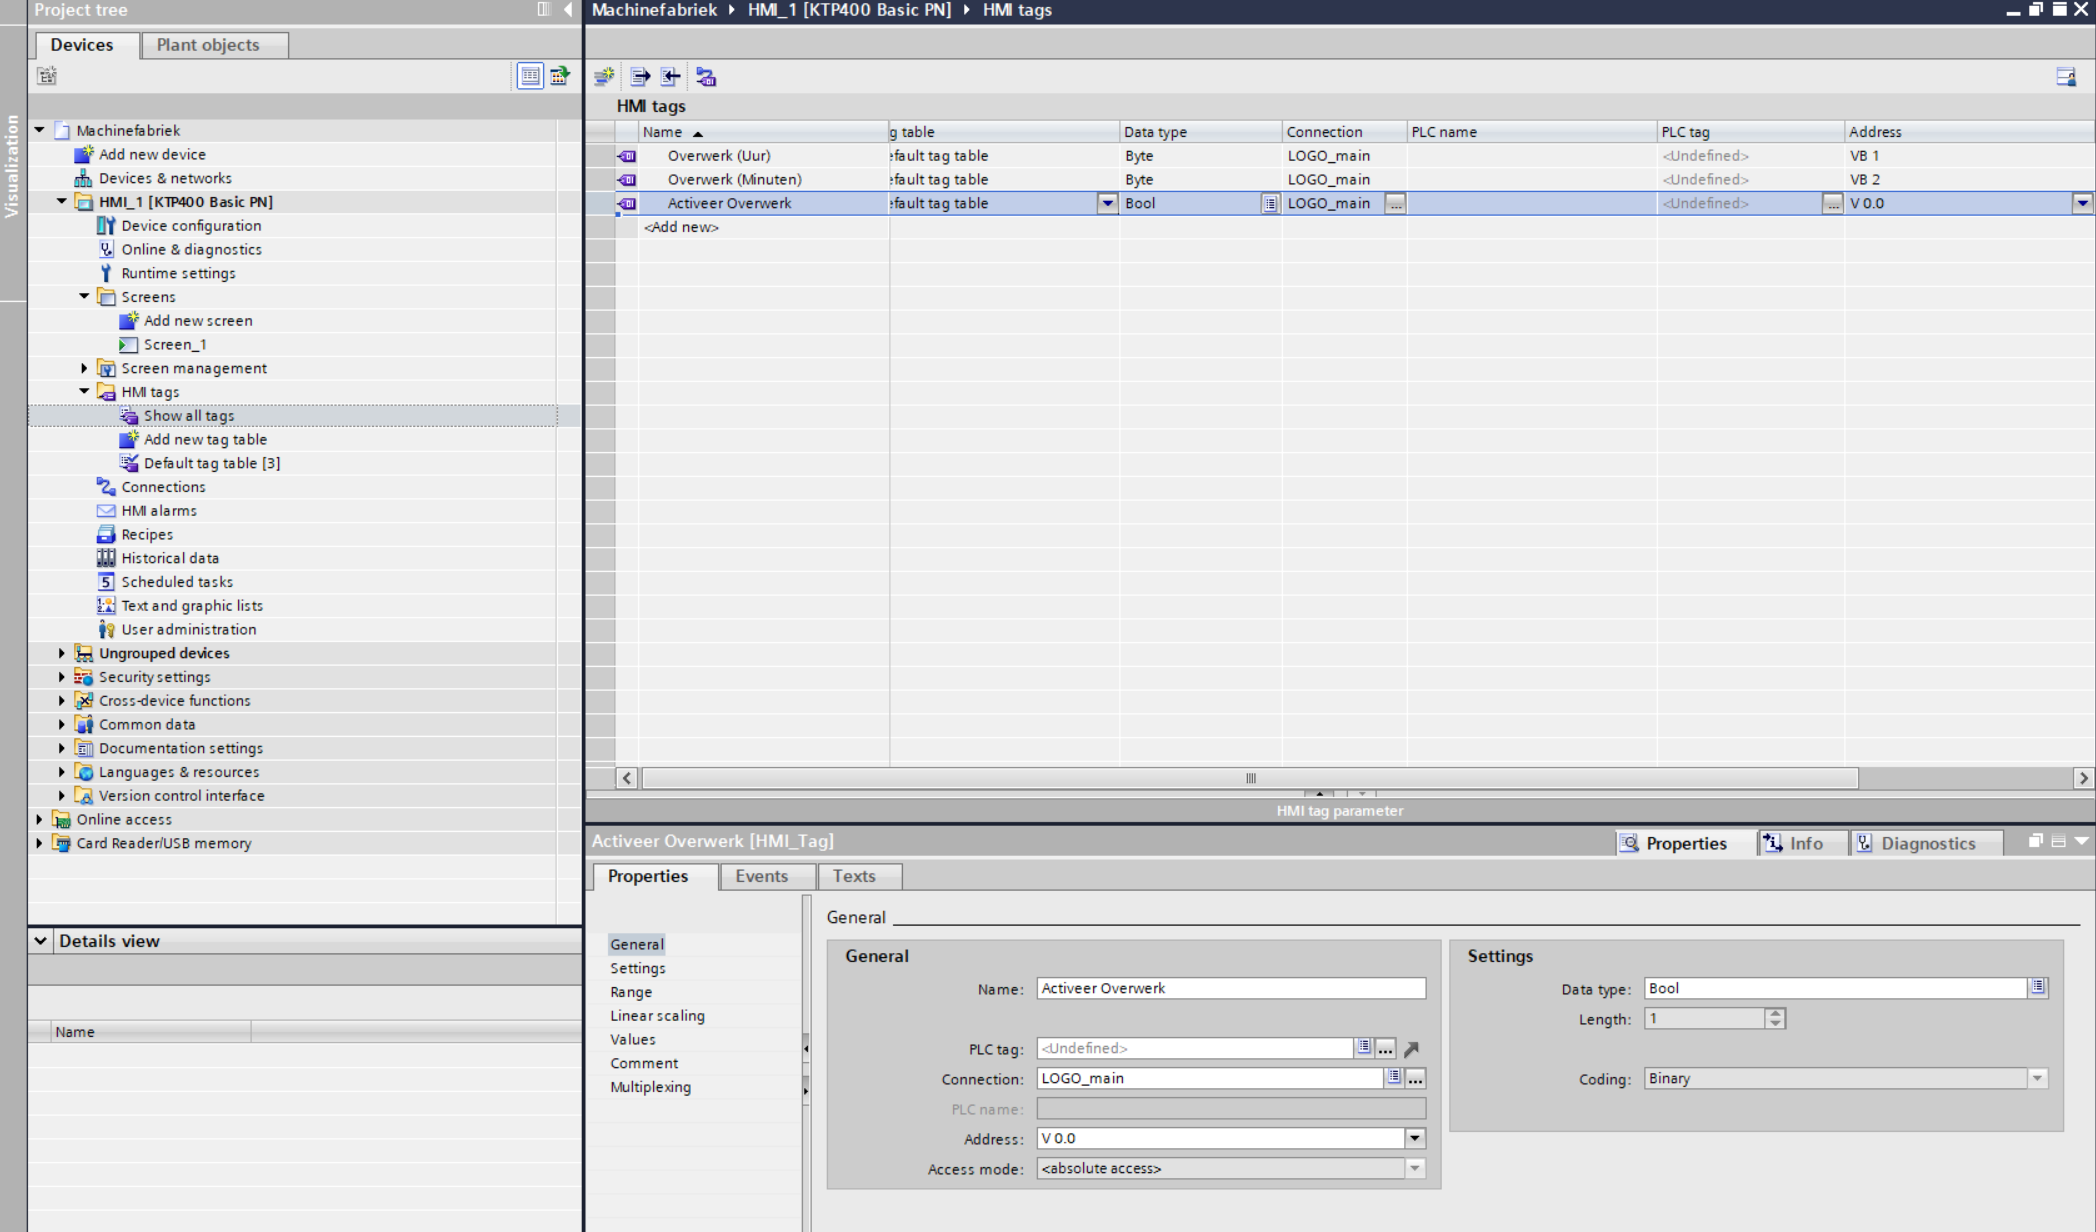
Task: Switch to the Plant objects tab
Action: click(x=208, y=45)
